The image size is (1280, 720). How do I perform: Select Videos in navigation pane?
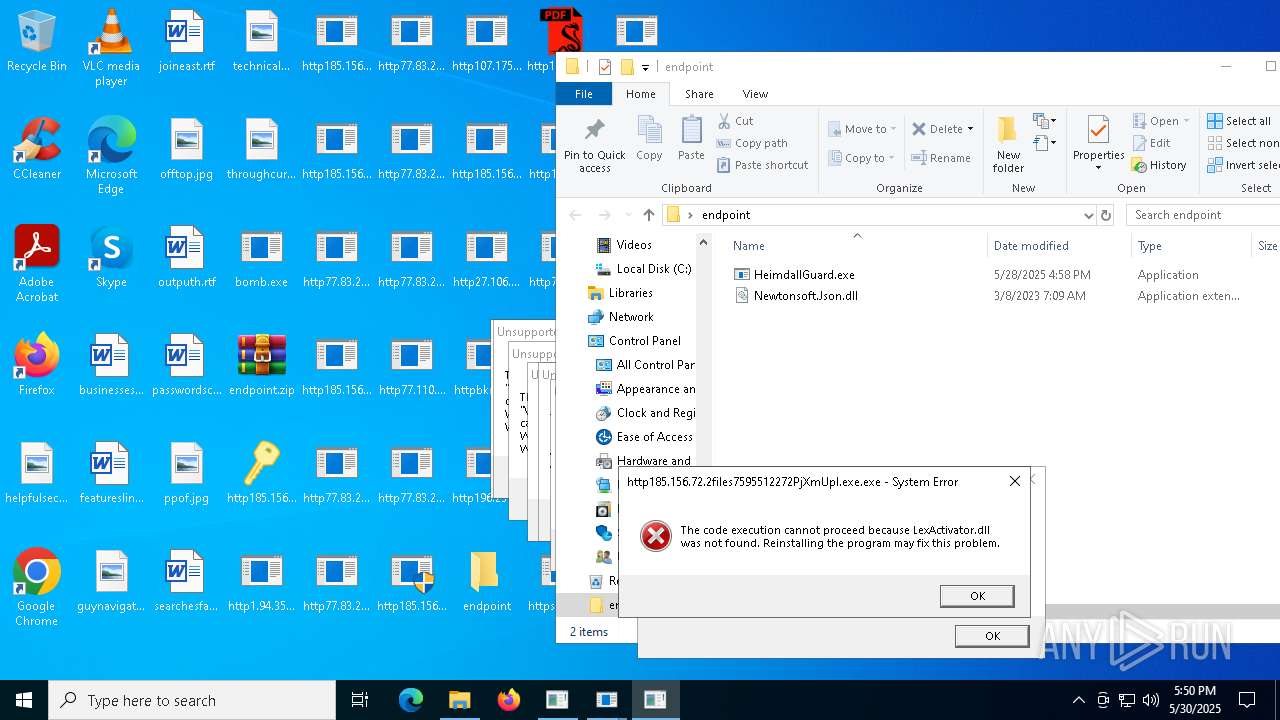(624, 245)
